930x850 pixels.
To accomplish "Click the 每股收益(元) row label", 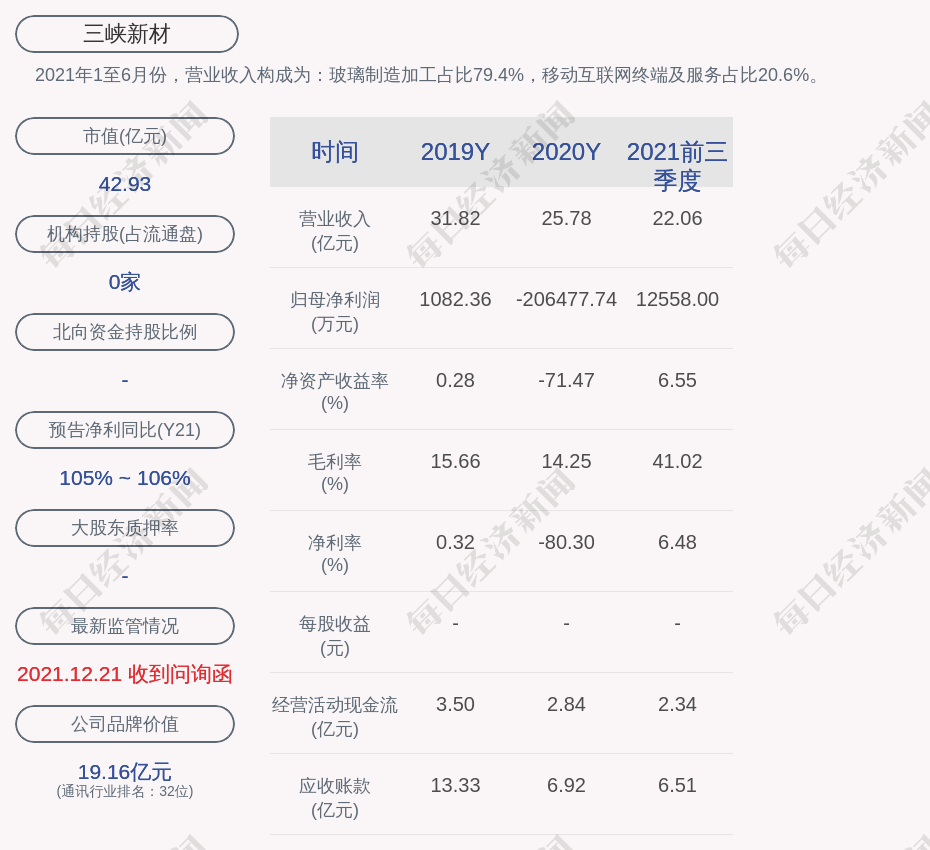I will tap(335, 636).
